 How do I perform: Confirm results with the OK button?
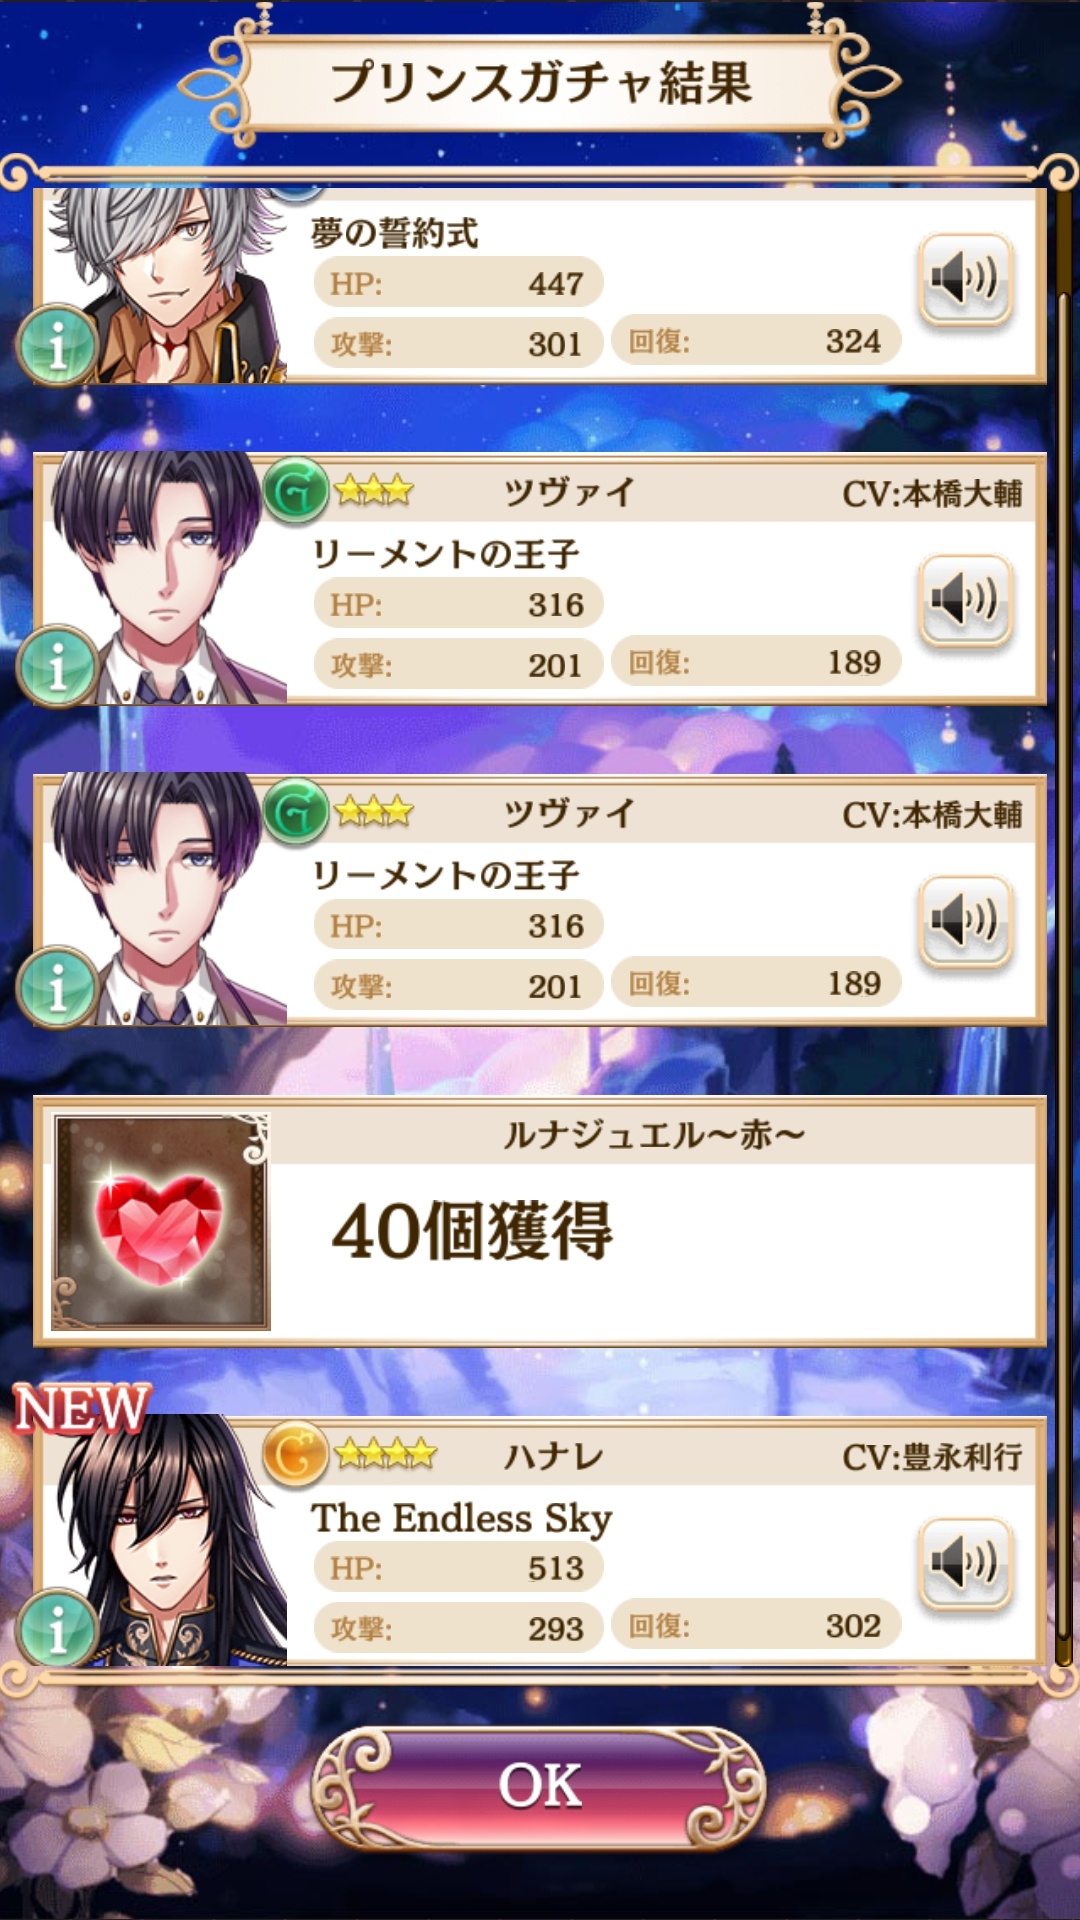(540, 1786)
